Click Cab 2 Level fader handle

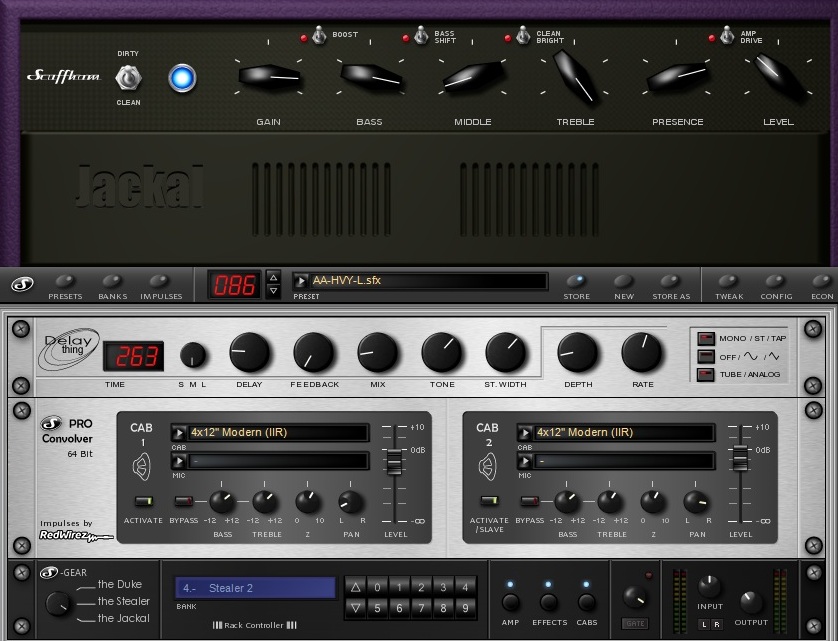point(740,458)
